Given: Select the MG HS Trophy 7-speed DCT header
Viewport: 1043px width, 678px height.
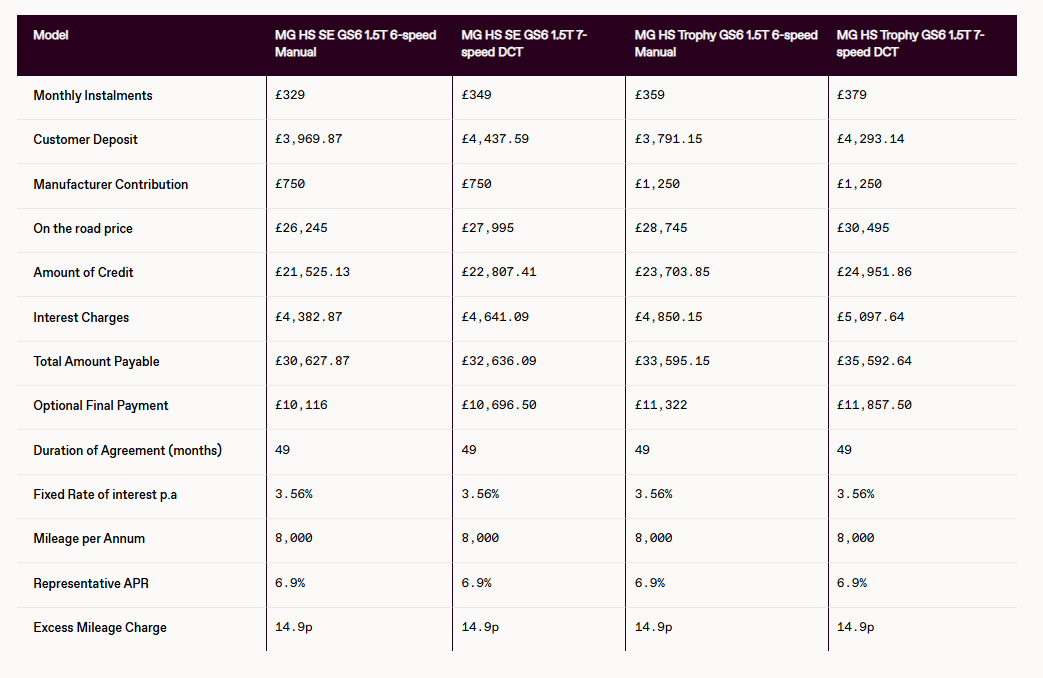Looking at the screenshot, I should [910, 43].
